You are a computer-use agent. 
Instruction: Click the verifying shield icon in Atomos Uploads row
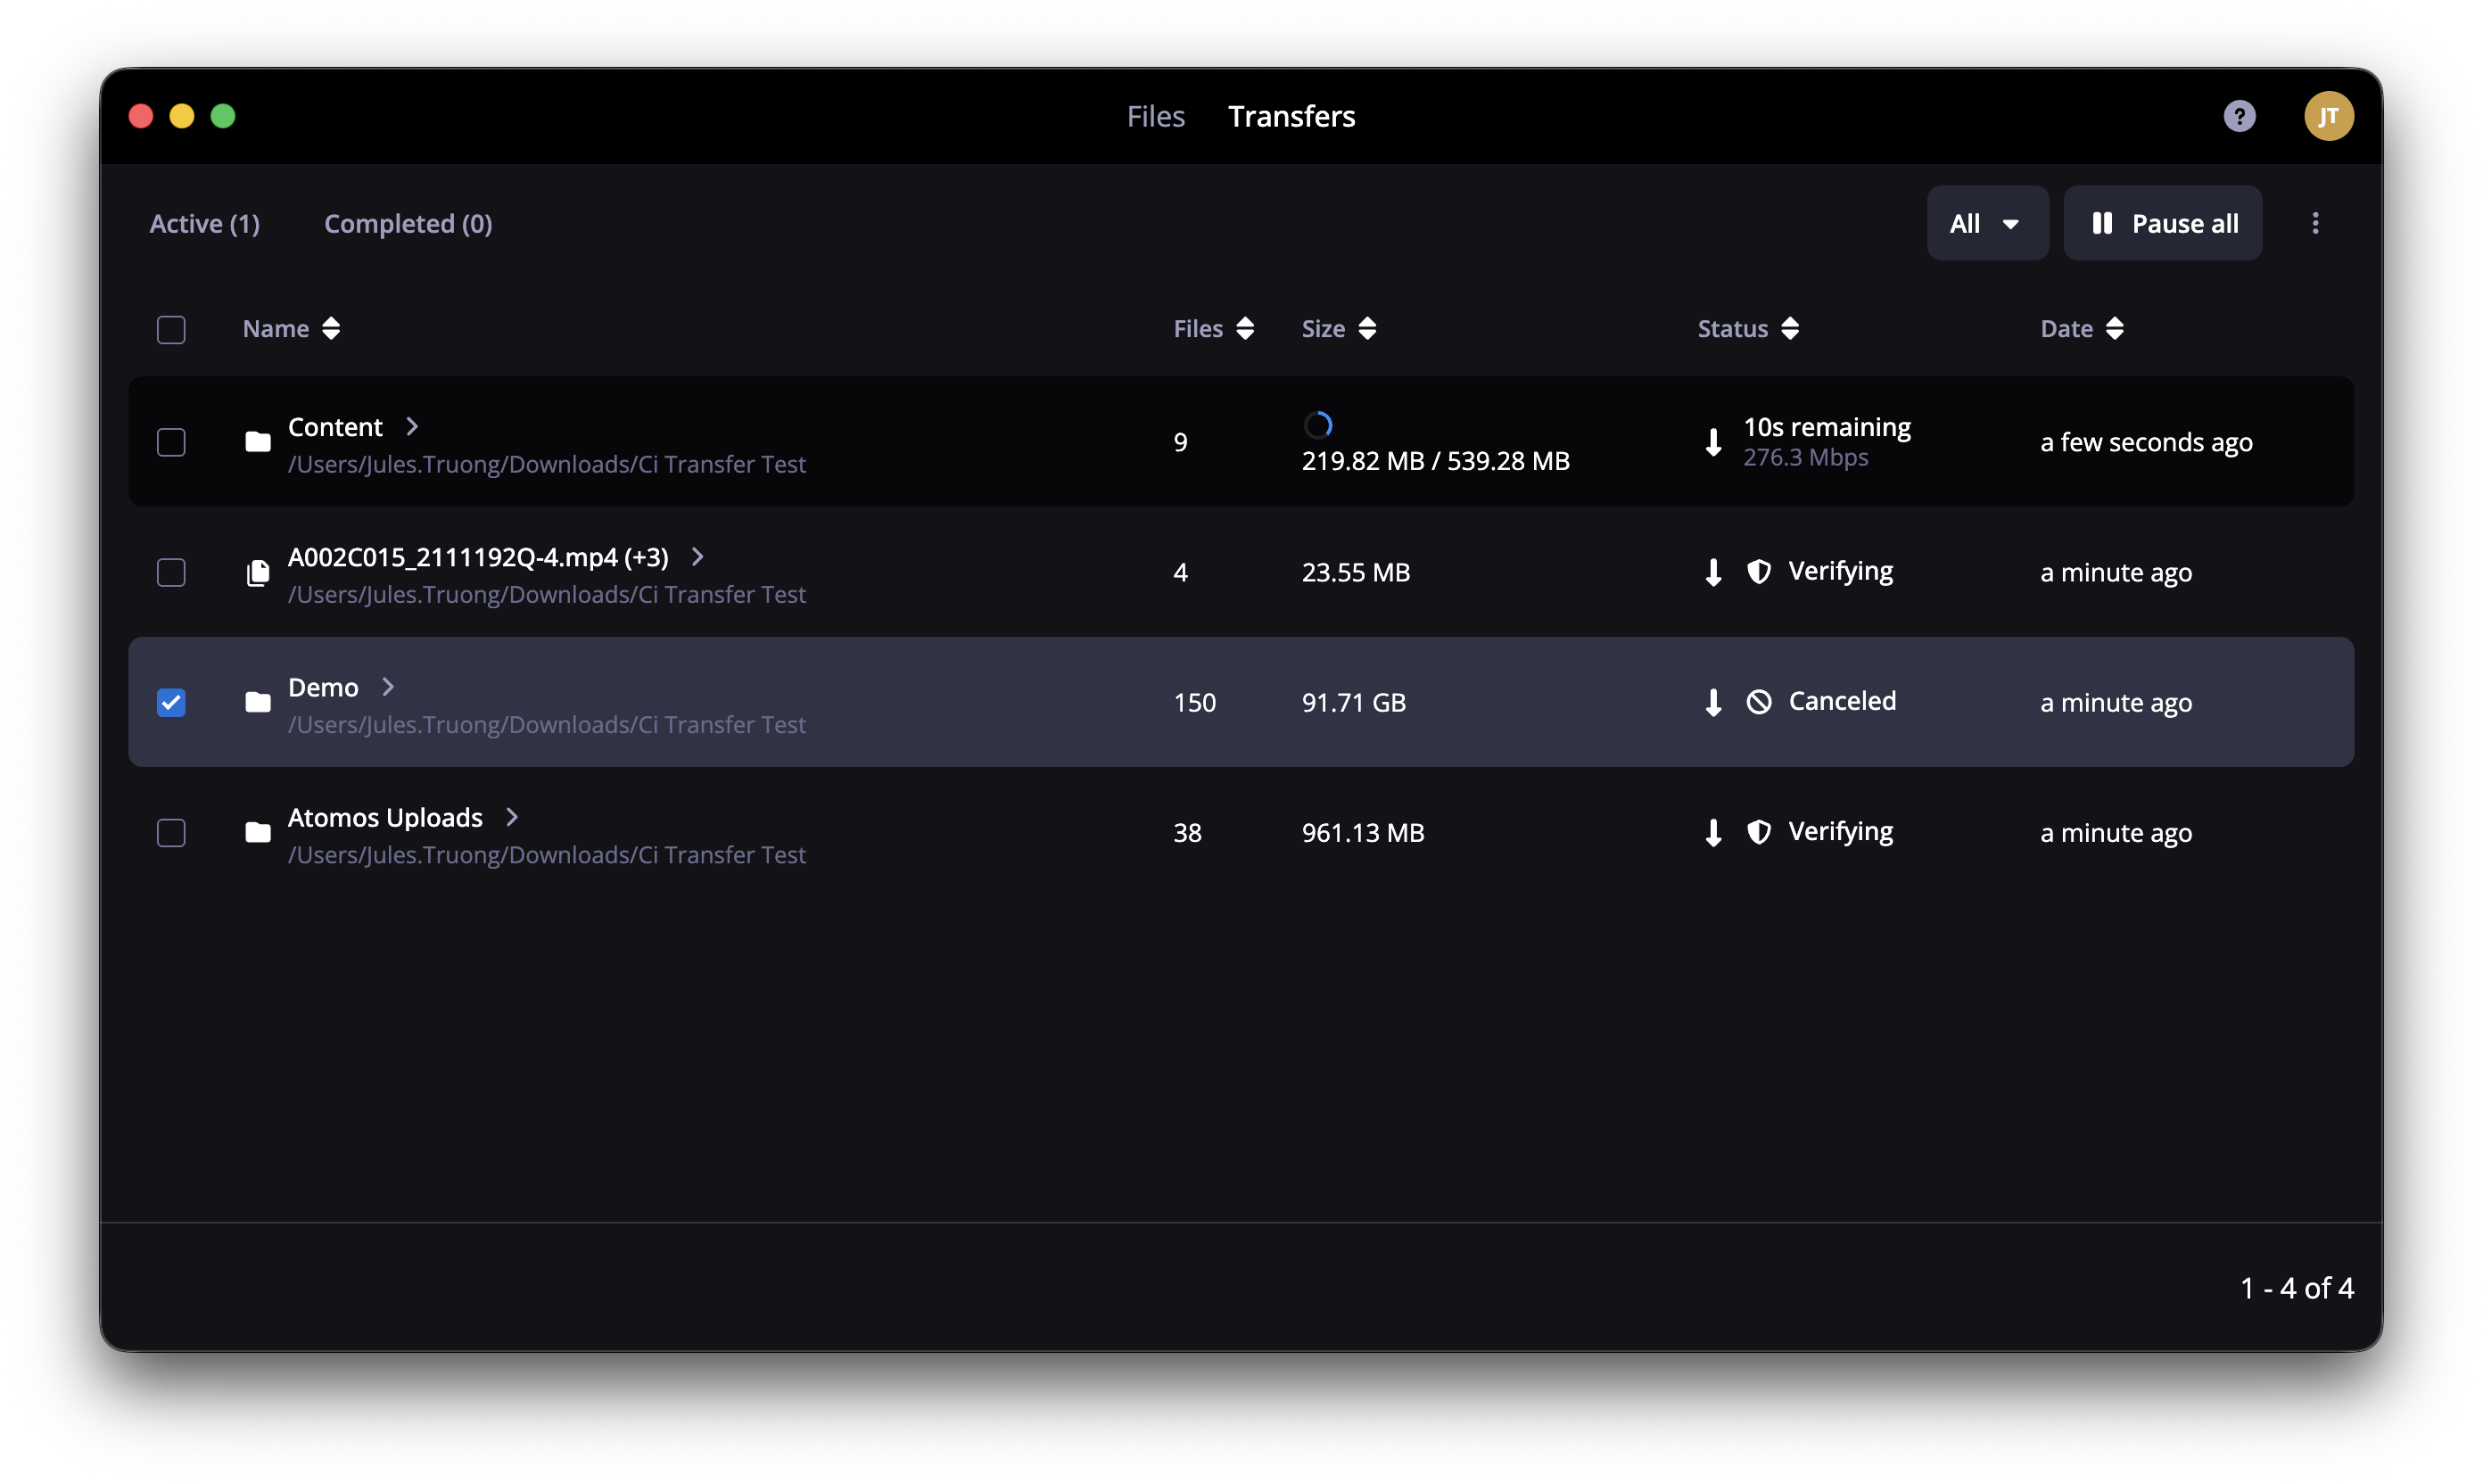[1758, 832]
